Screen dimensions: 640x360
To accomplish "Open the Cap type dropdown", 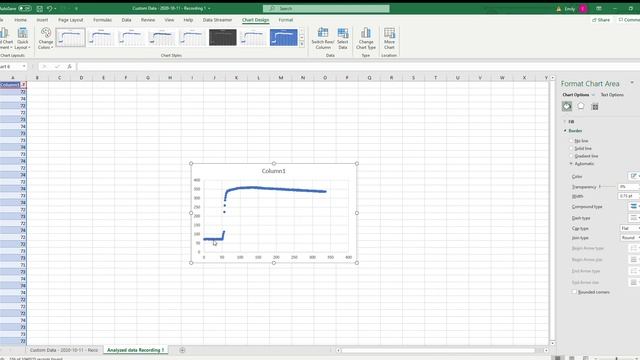I will coord(629,228).
